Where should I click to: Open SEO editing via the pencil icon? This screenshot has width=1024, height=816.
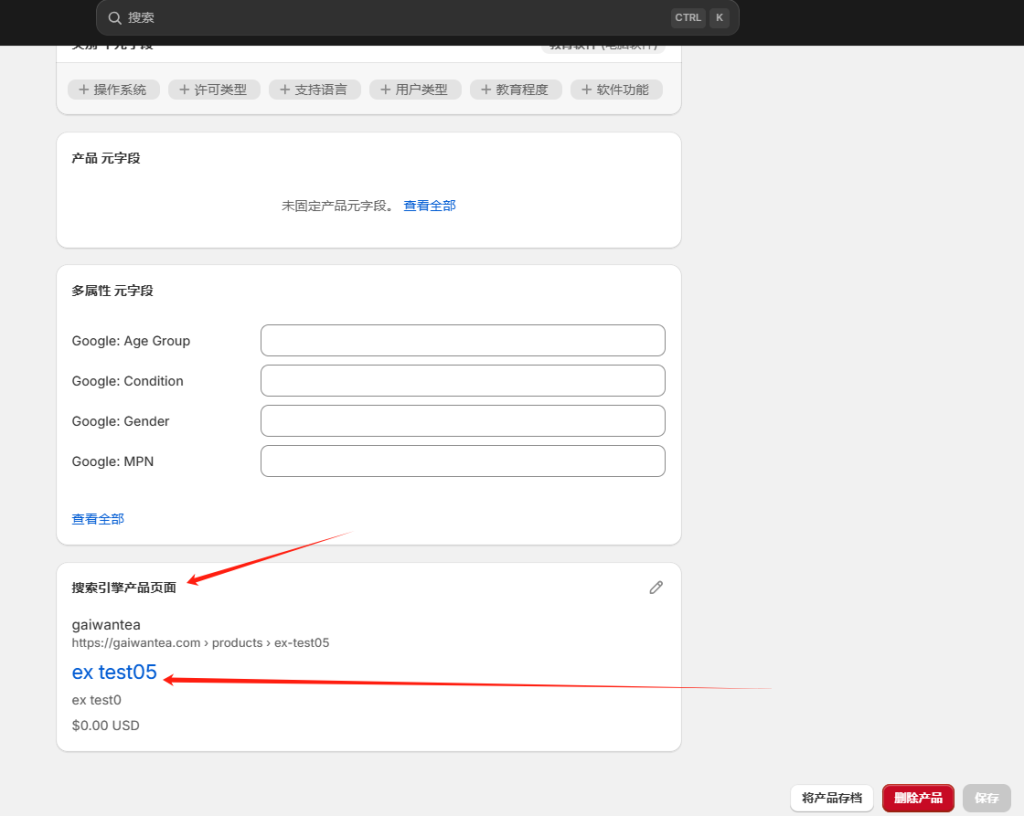click(x=655, y=587)
